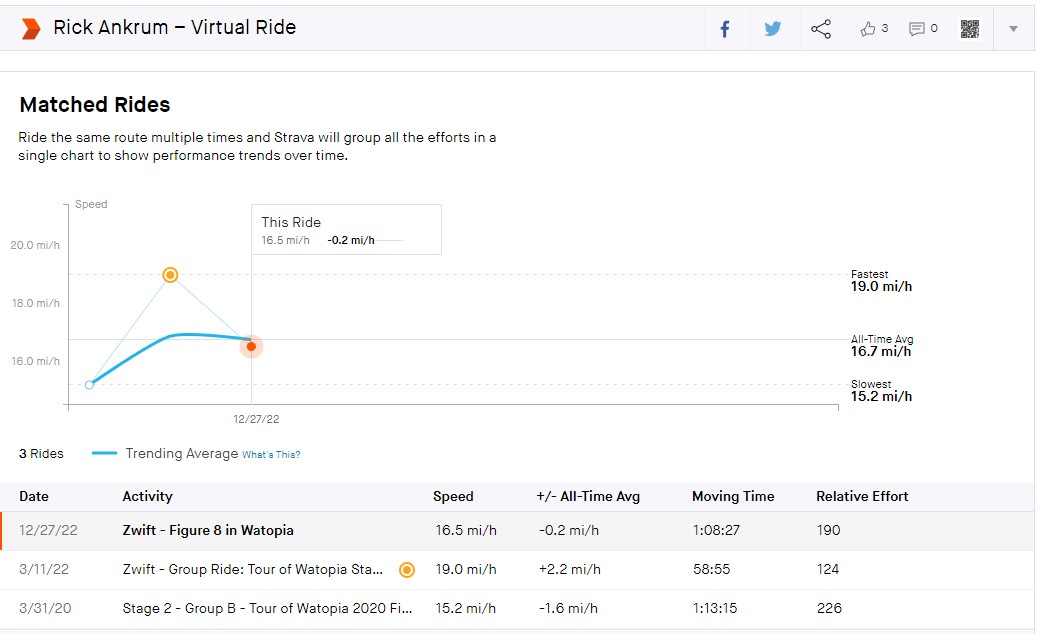Click the Relative Effort column header
Viewport: 1040px width, 634px height.
862,496
